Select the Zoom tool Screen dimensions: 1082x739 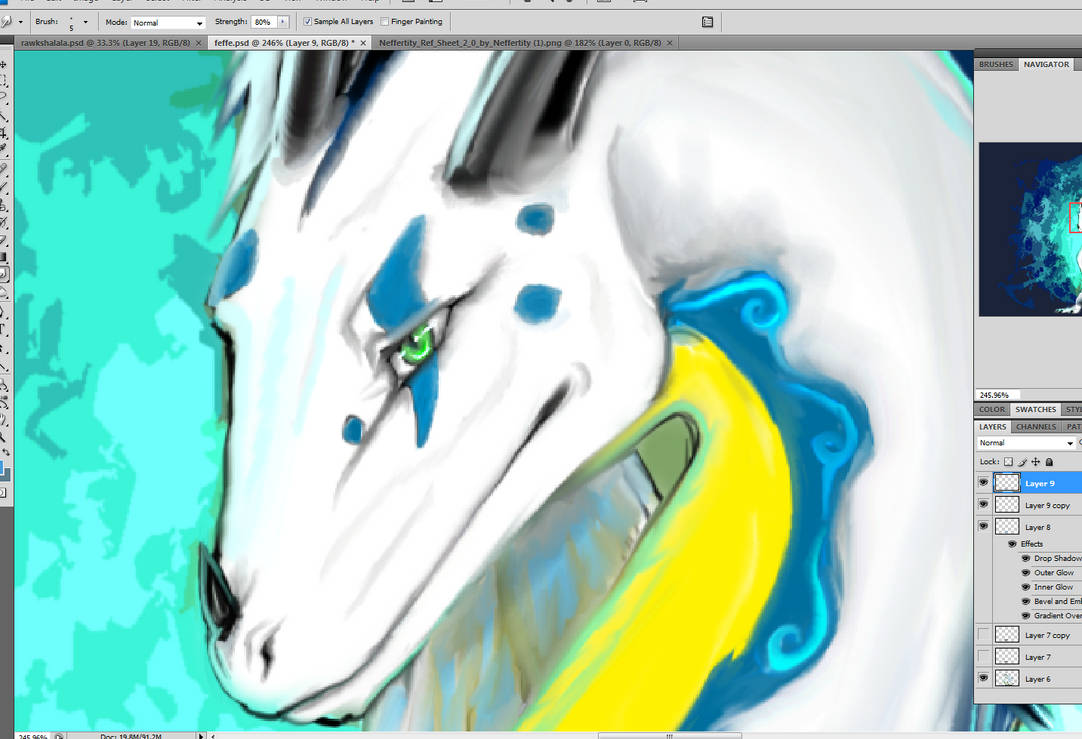(x=3, y=436)
